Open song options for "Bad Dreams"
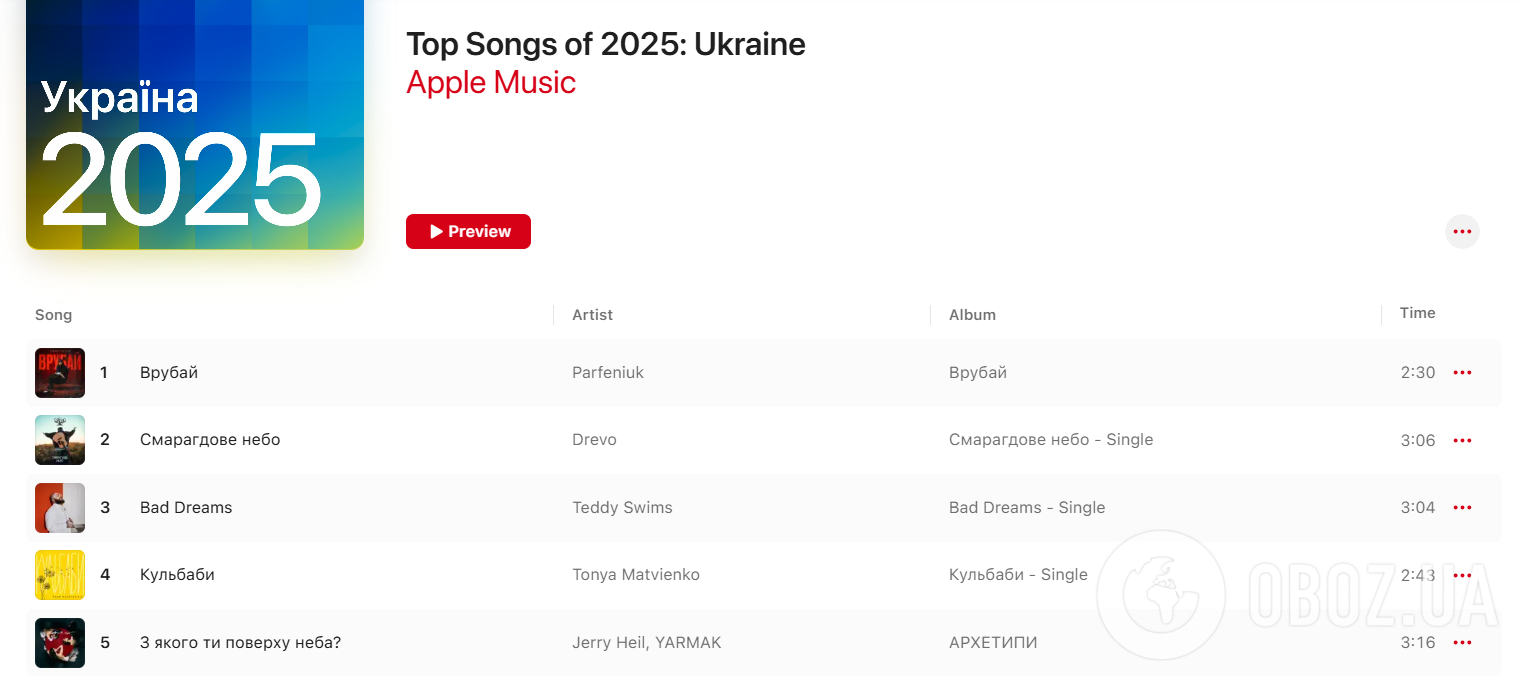This screenshot has height=676, width=1519. pos(1462,507)
